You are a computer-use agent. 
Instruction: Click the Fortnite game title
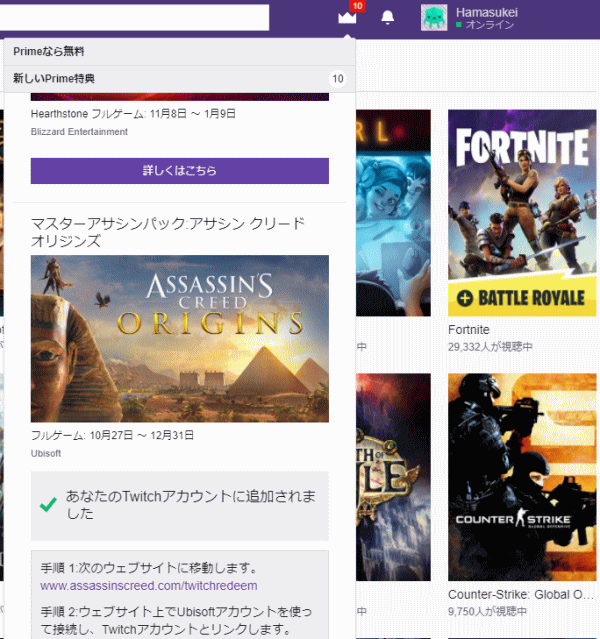(469, 329)
